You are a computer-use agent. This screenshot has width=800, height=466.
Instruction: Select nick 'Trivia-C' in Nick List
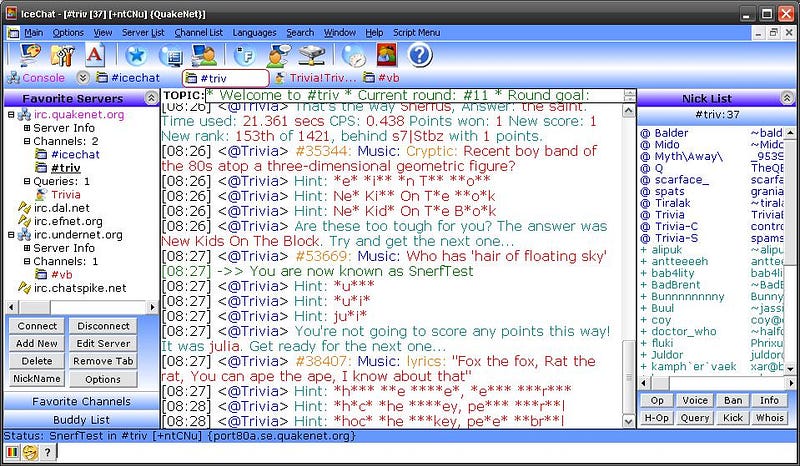(x=676, y=226)
